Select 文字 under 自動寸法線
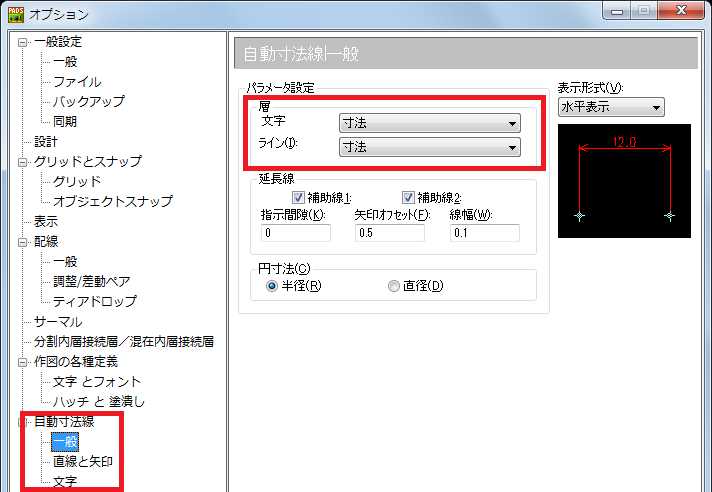This screenshot has height=492, width=712. pos(65,482)
